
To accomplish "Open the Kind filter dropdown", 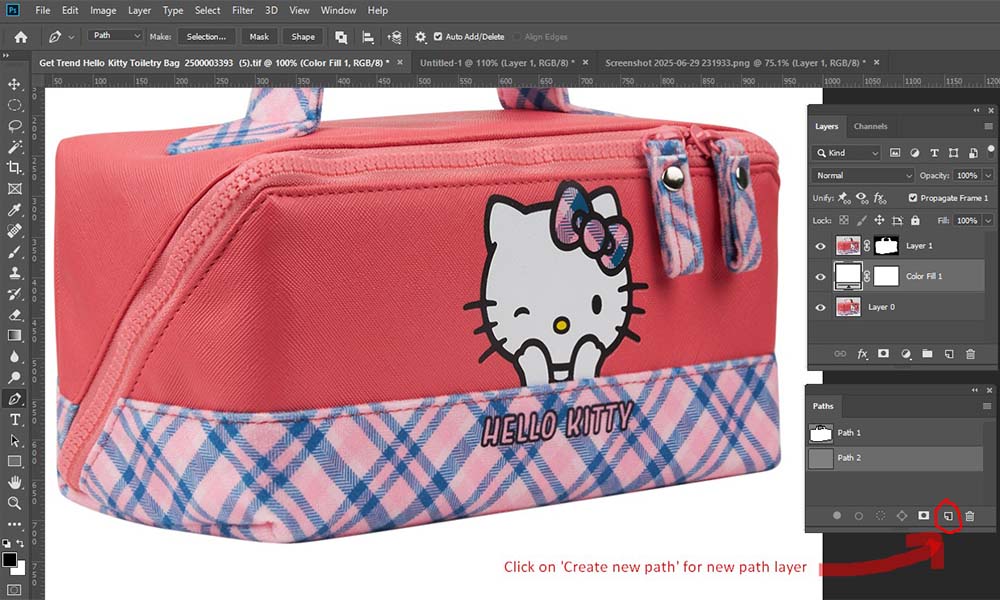I will tap(846, 153).
